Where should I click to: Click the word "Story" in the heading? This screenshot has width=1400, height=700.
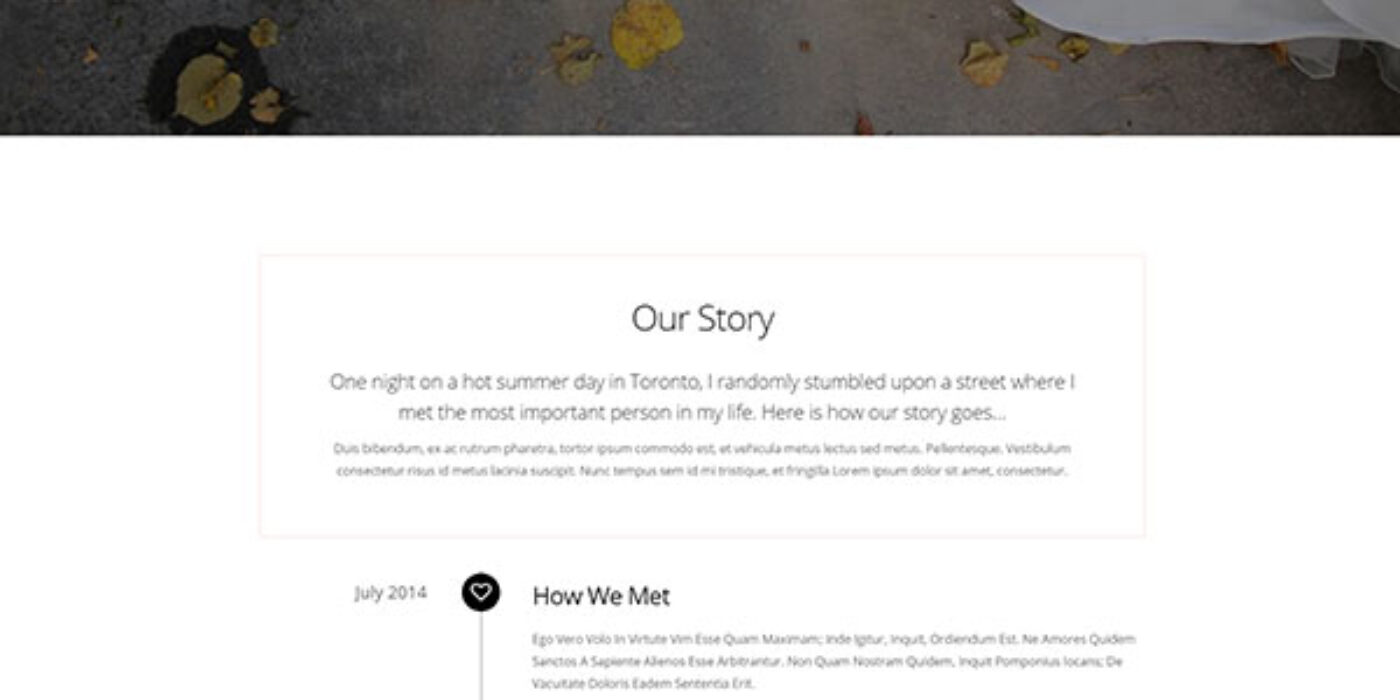point(736,319)
